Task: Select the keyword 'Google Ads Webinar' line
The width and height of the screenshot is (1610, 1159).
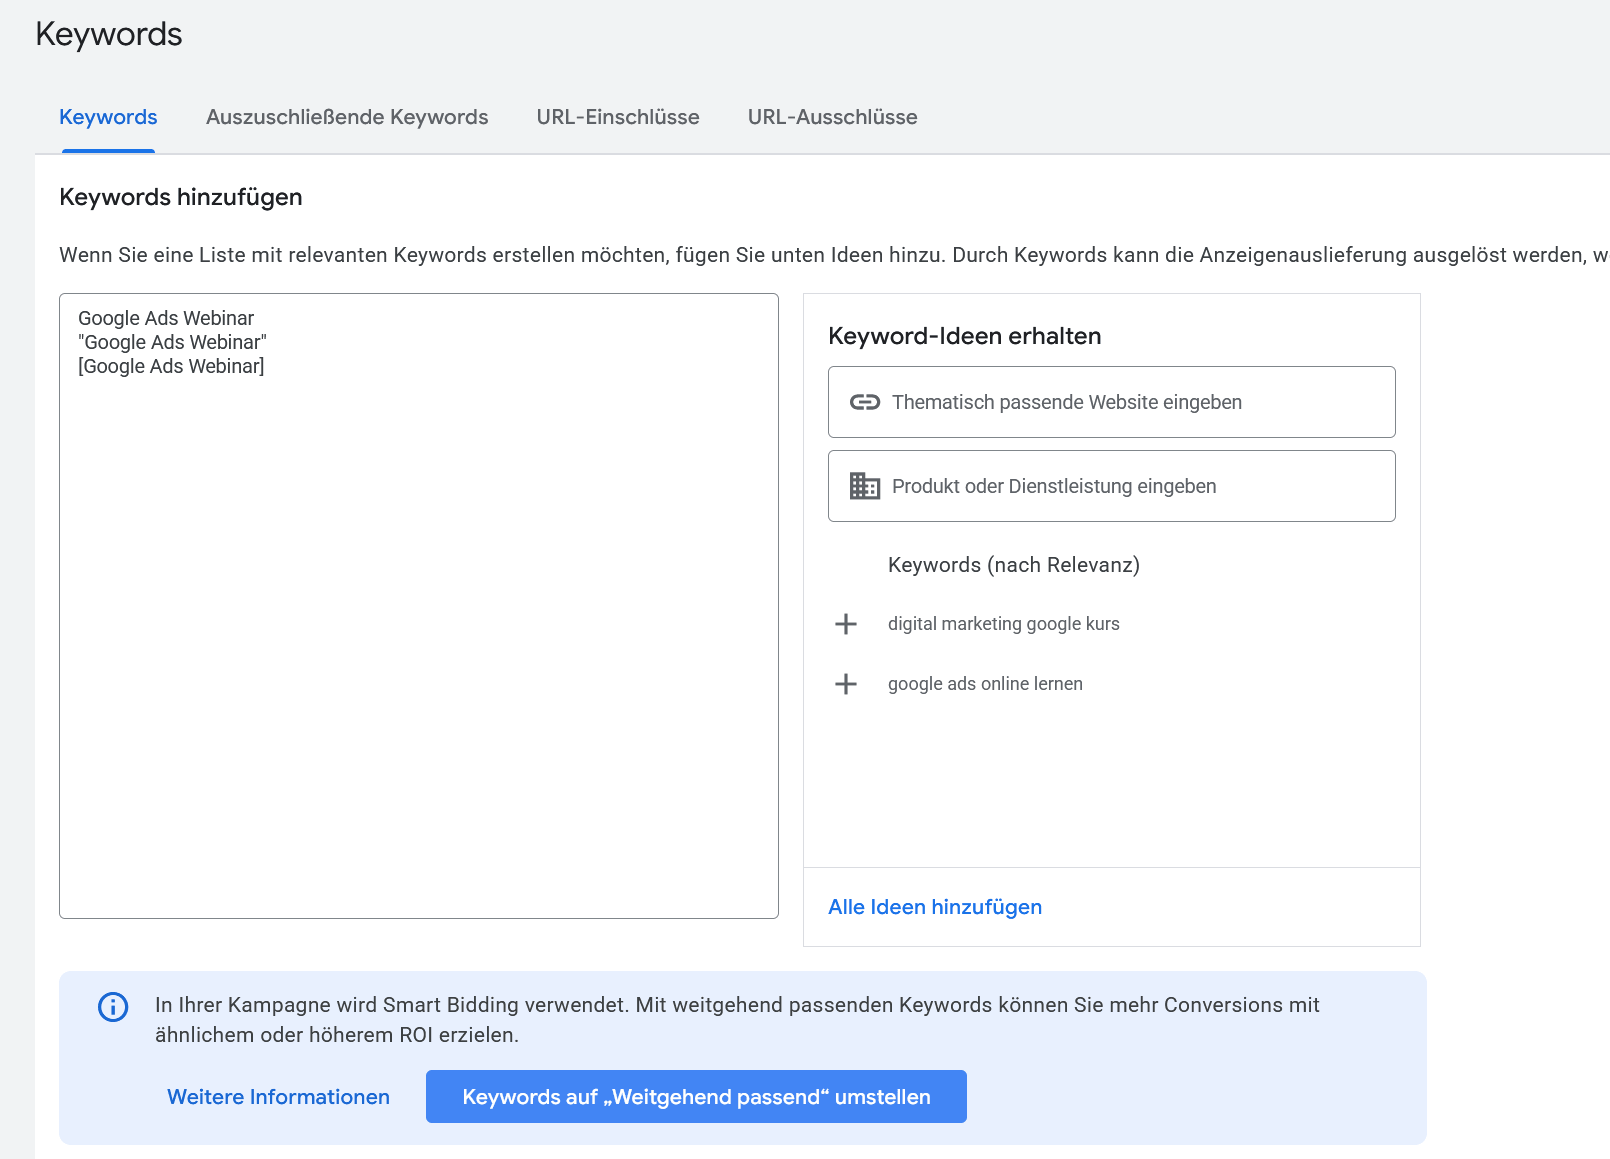Action: tap(165, 318)
